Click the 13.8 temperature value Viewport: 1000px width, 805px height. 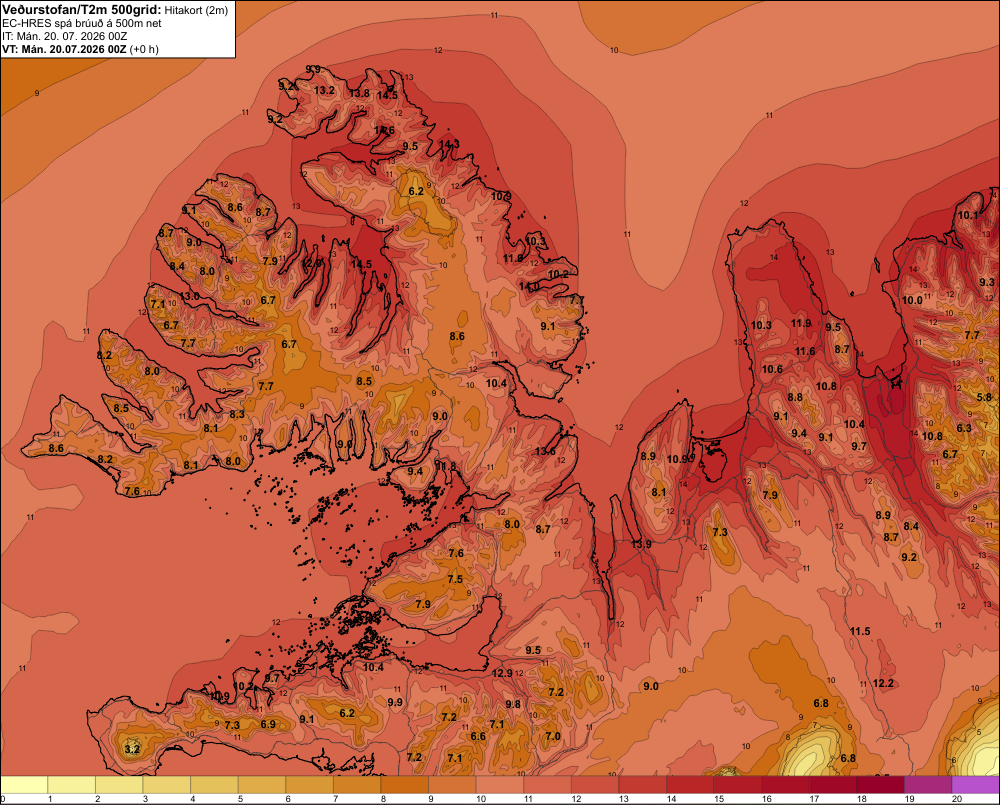point(359,93)
